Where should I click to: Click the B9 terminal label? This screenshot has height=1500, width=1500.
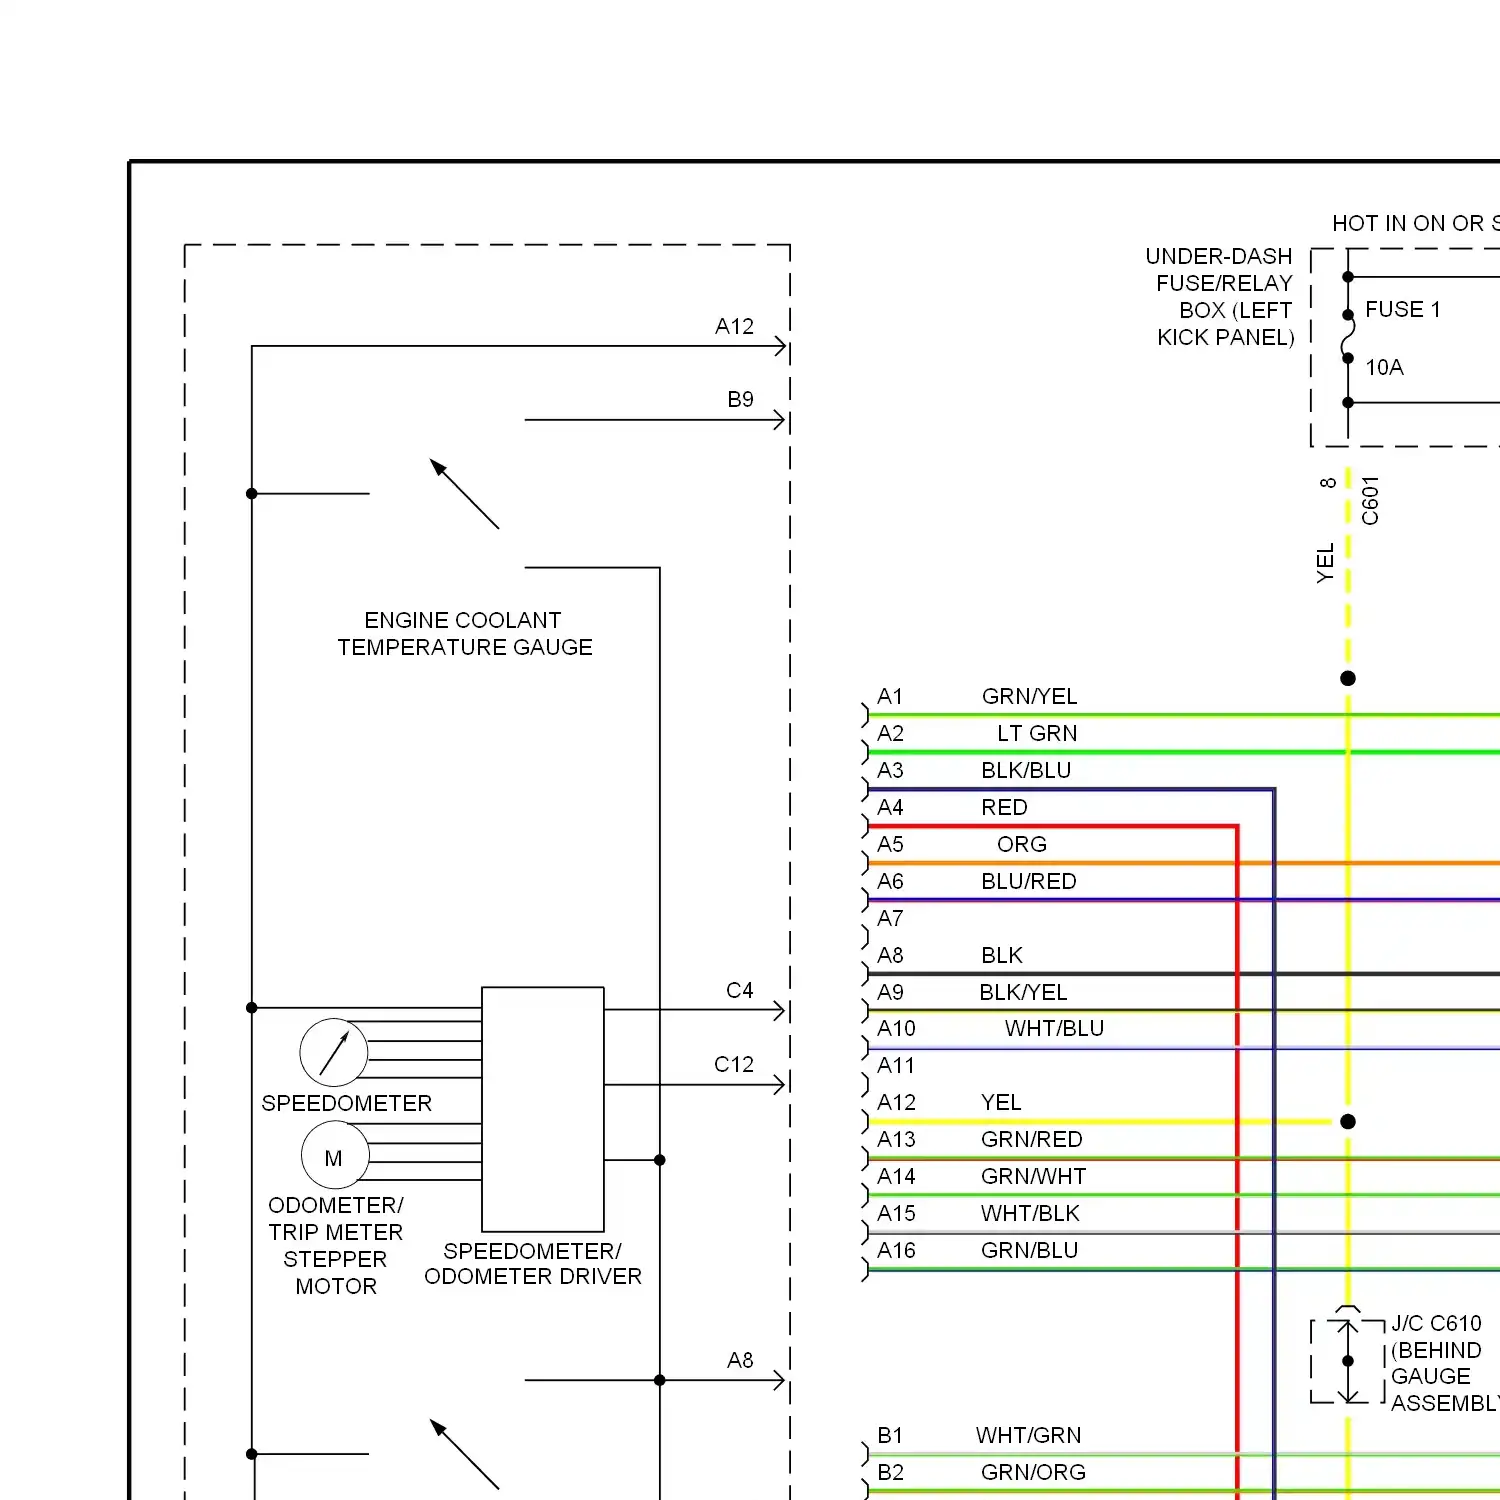(x=740, y=399)
